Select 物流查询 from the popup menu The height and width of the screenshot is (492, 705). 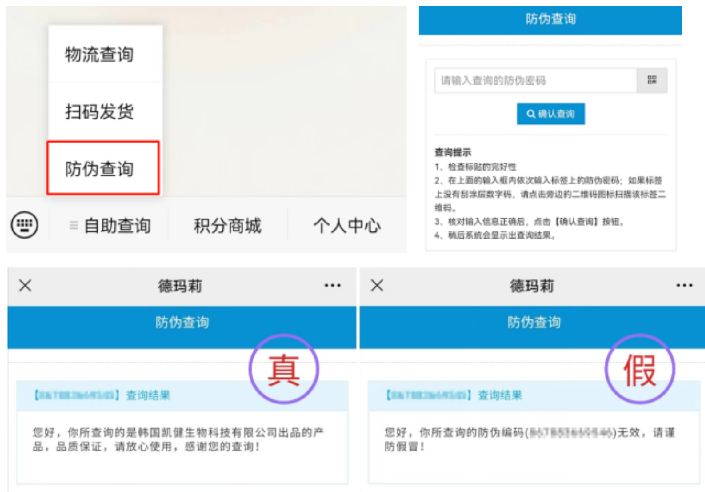(100, 54)
